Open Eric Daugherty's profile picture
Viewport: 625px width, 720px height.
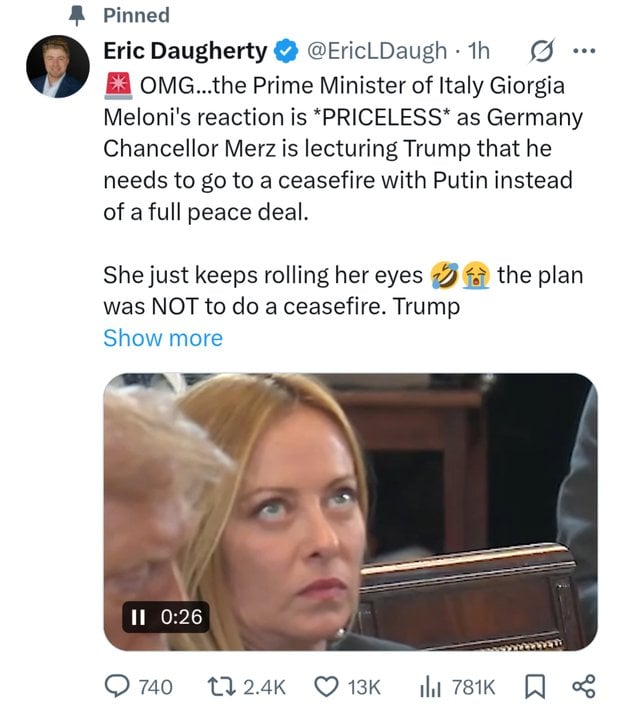pyautogui.click(x=58, y=67)
